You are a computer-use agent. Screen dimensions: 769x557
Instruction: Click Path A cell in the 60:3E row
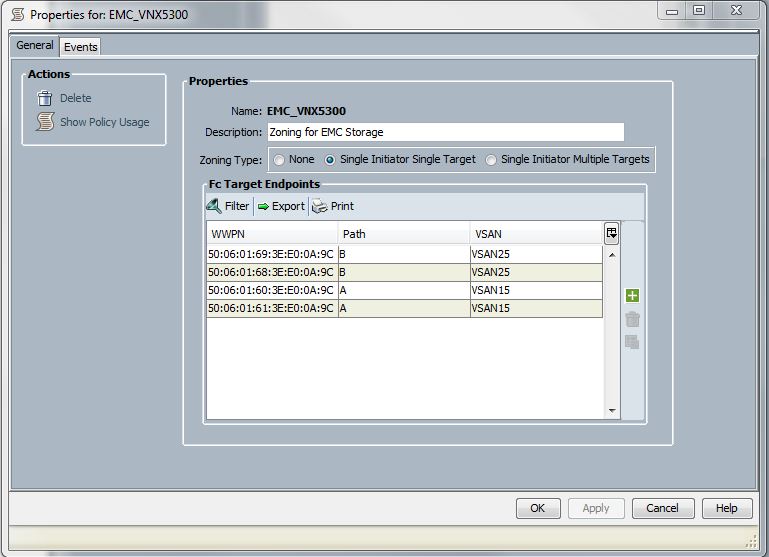(404, 290)
